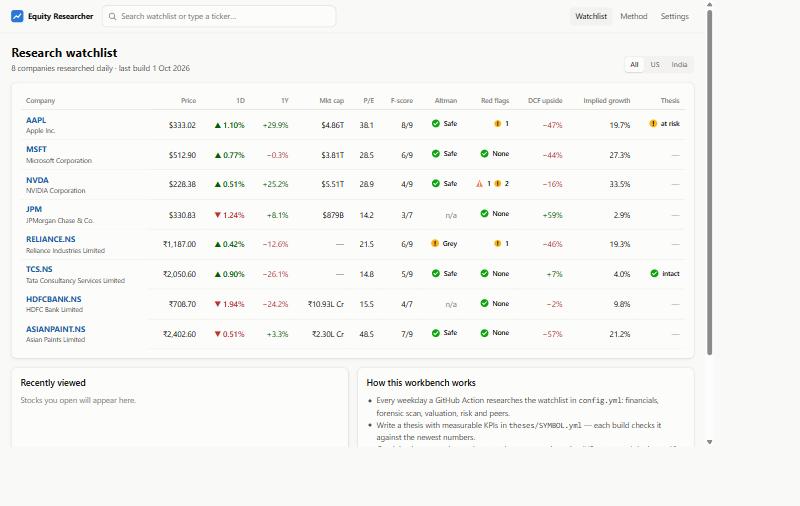Click ASIANPAINT.NS P/E value 48.5

(x=366, y=334)
